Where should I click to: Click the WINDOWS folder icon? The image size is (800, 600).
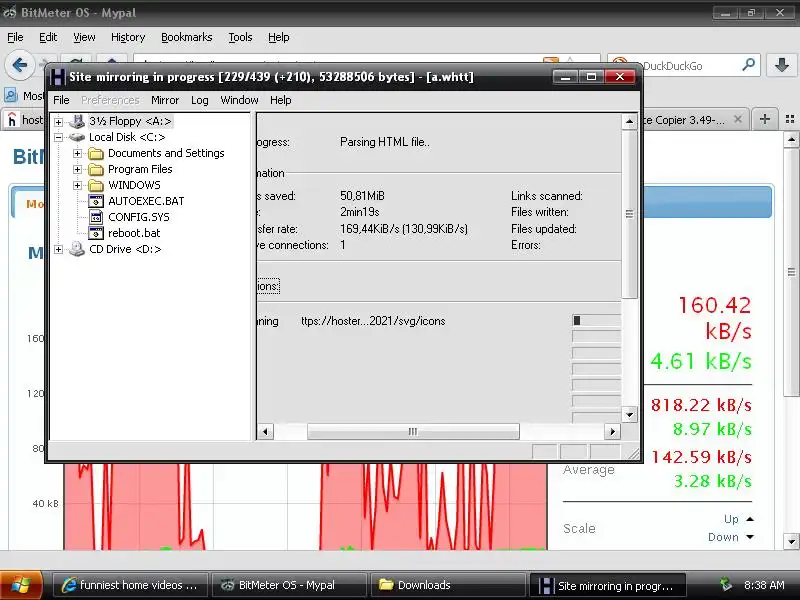[96, 185]
